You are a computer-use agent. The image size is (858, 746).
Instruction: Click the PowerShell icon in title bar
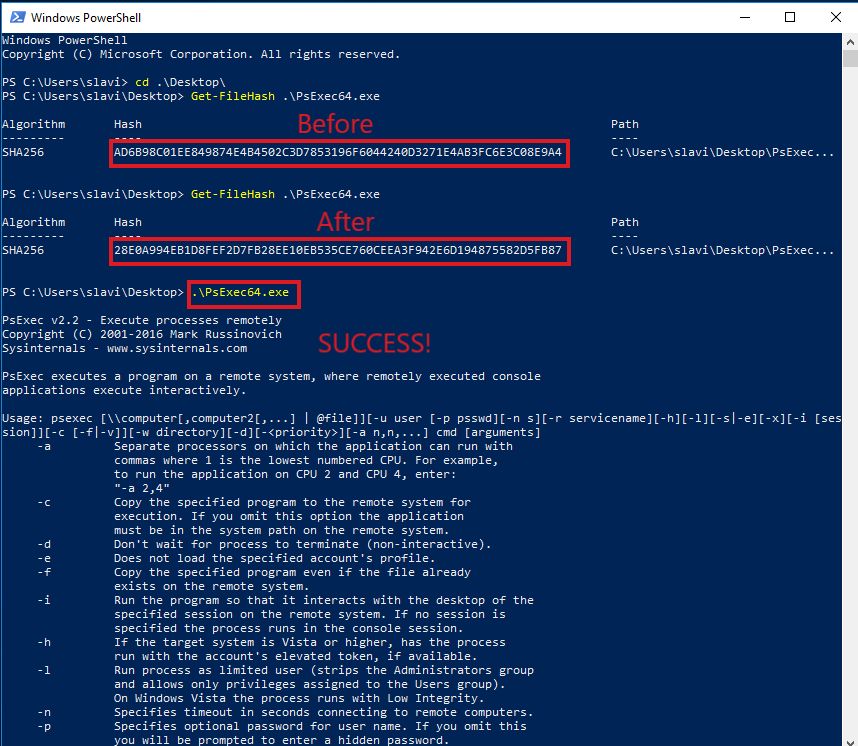point(18,17)
